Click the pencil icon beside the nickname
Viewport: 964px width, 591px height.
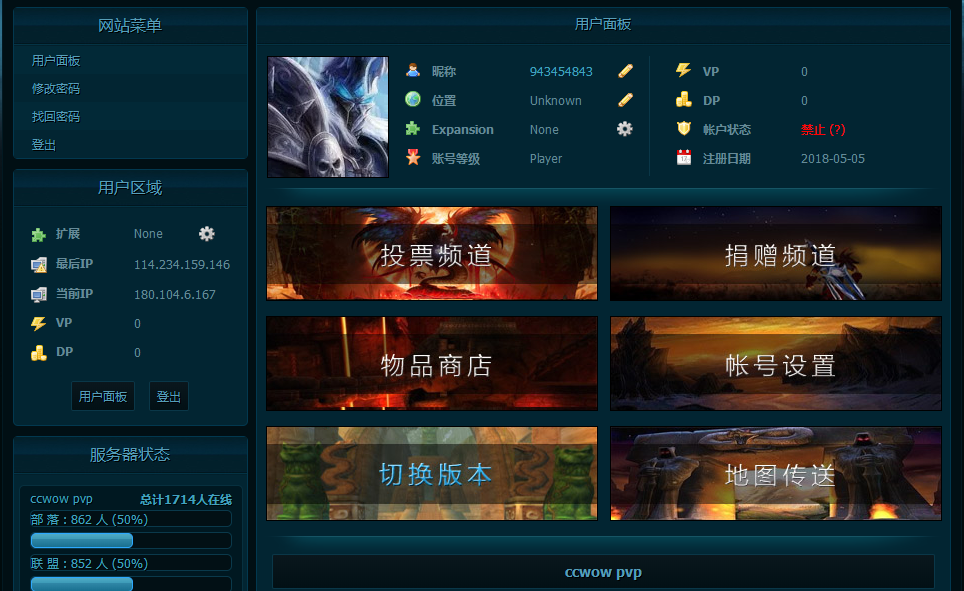625,71
